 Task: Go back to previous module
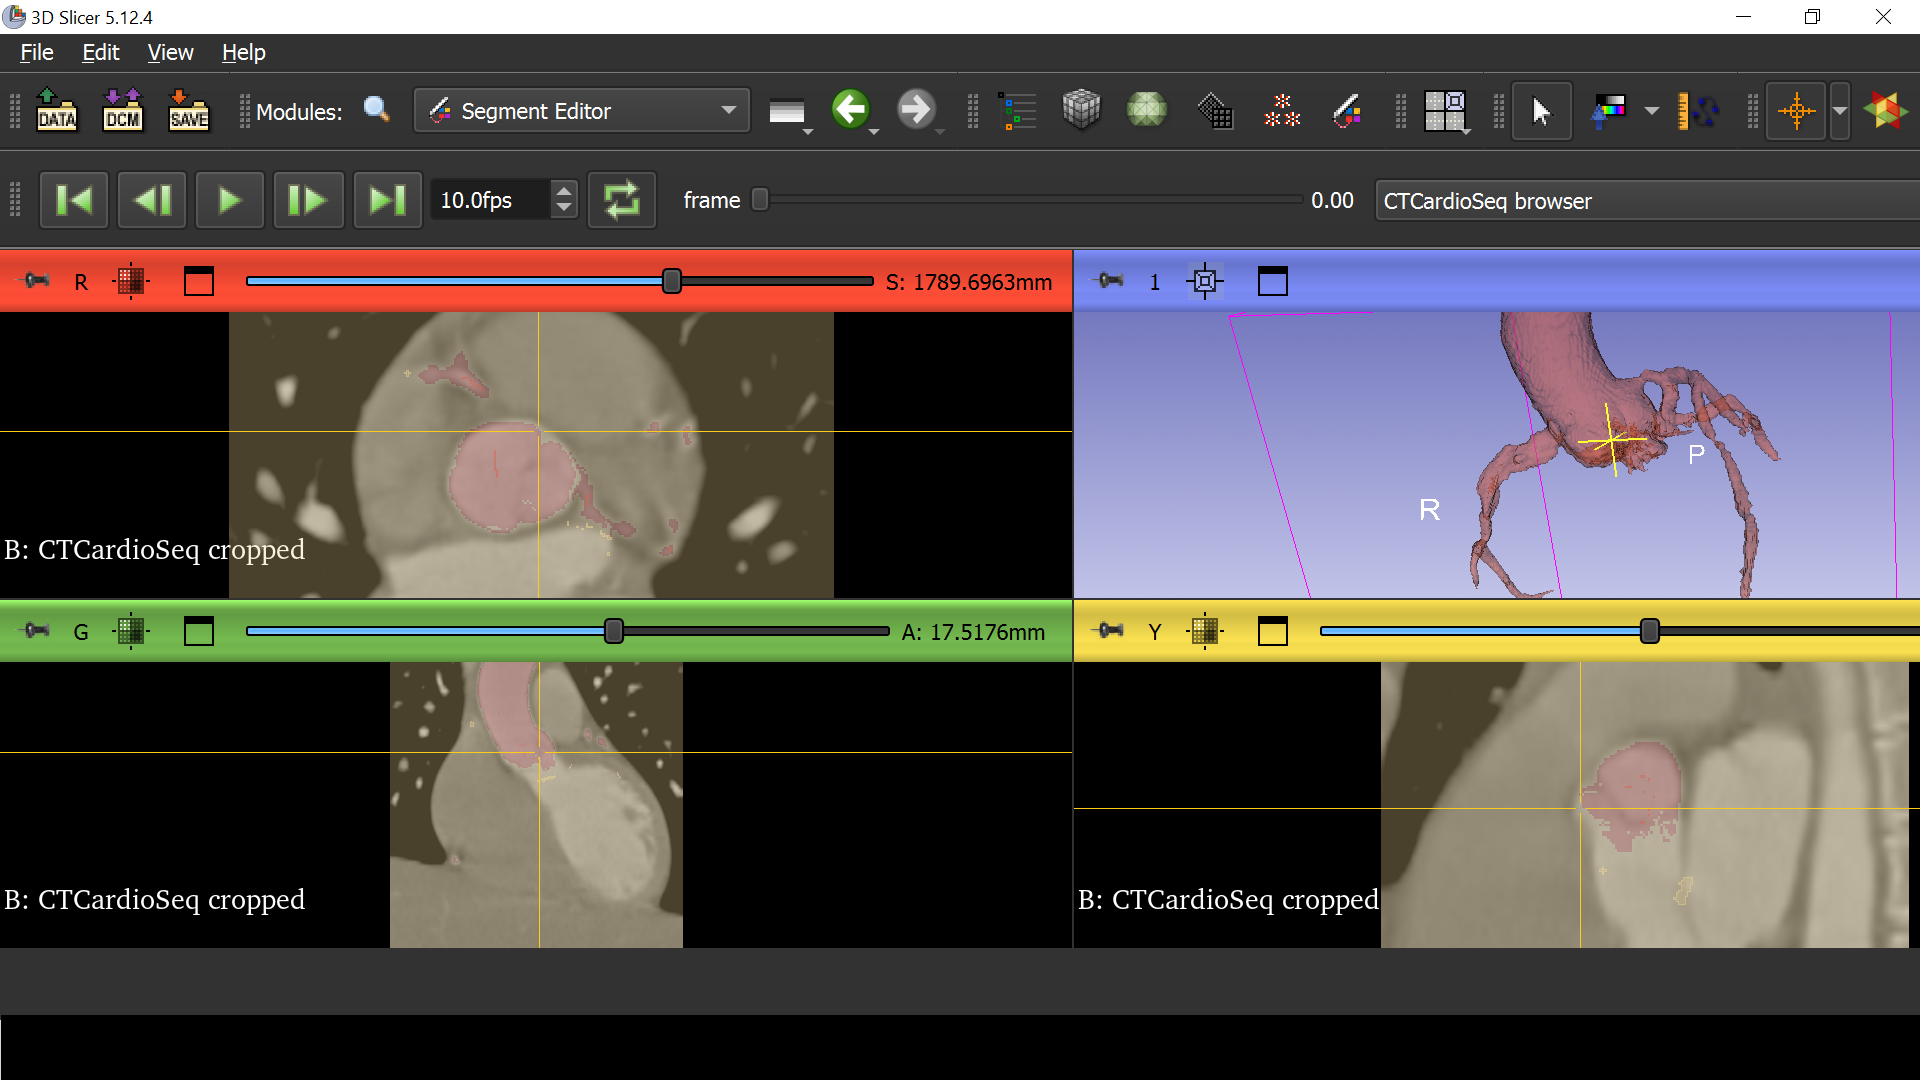coord(851,109)
